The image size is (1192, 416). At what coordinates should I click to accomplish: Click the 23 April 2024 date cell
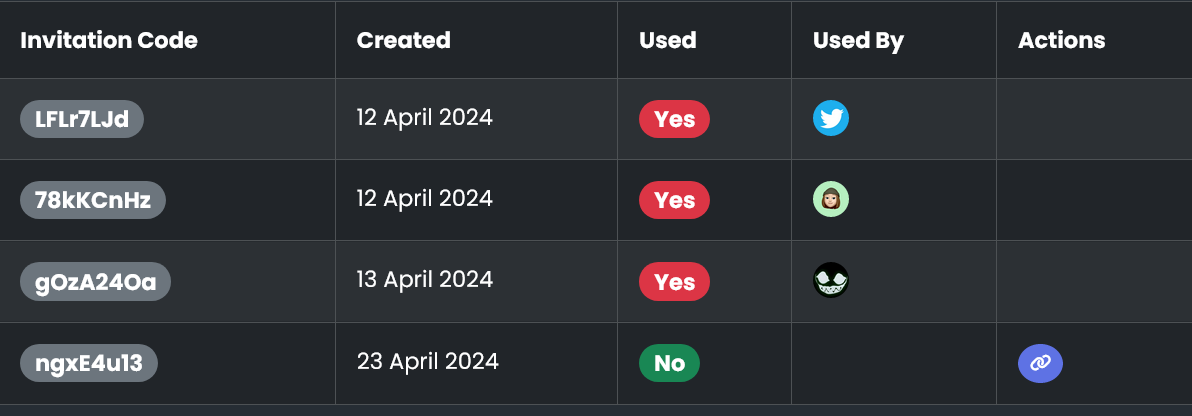click(427, 360)
